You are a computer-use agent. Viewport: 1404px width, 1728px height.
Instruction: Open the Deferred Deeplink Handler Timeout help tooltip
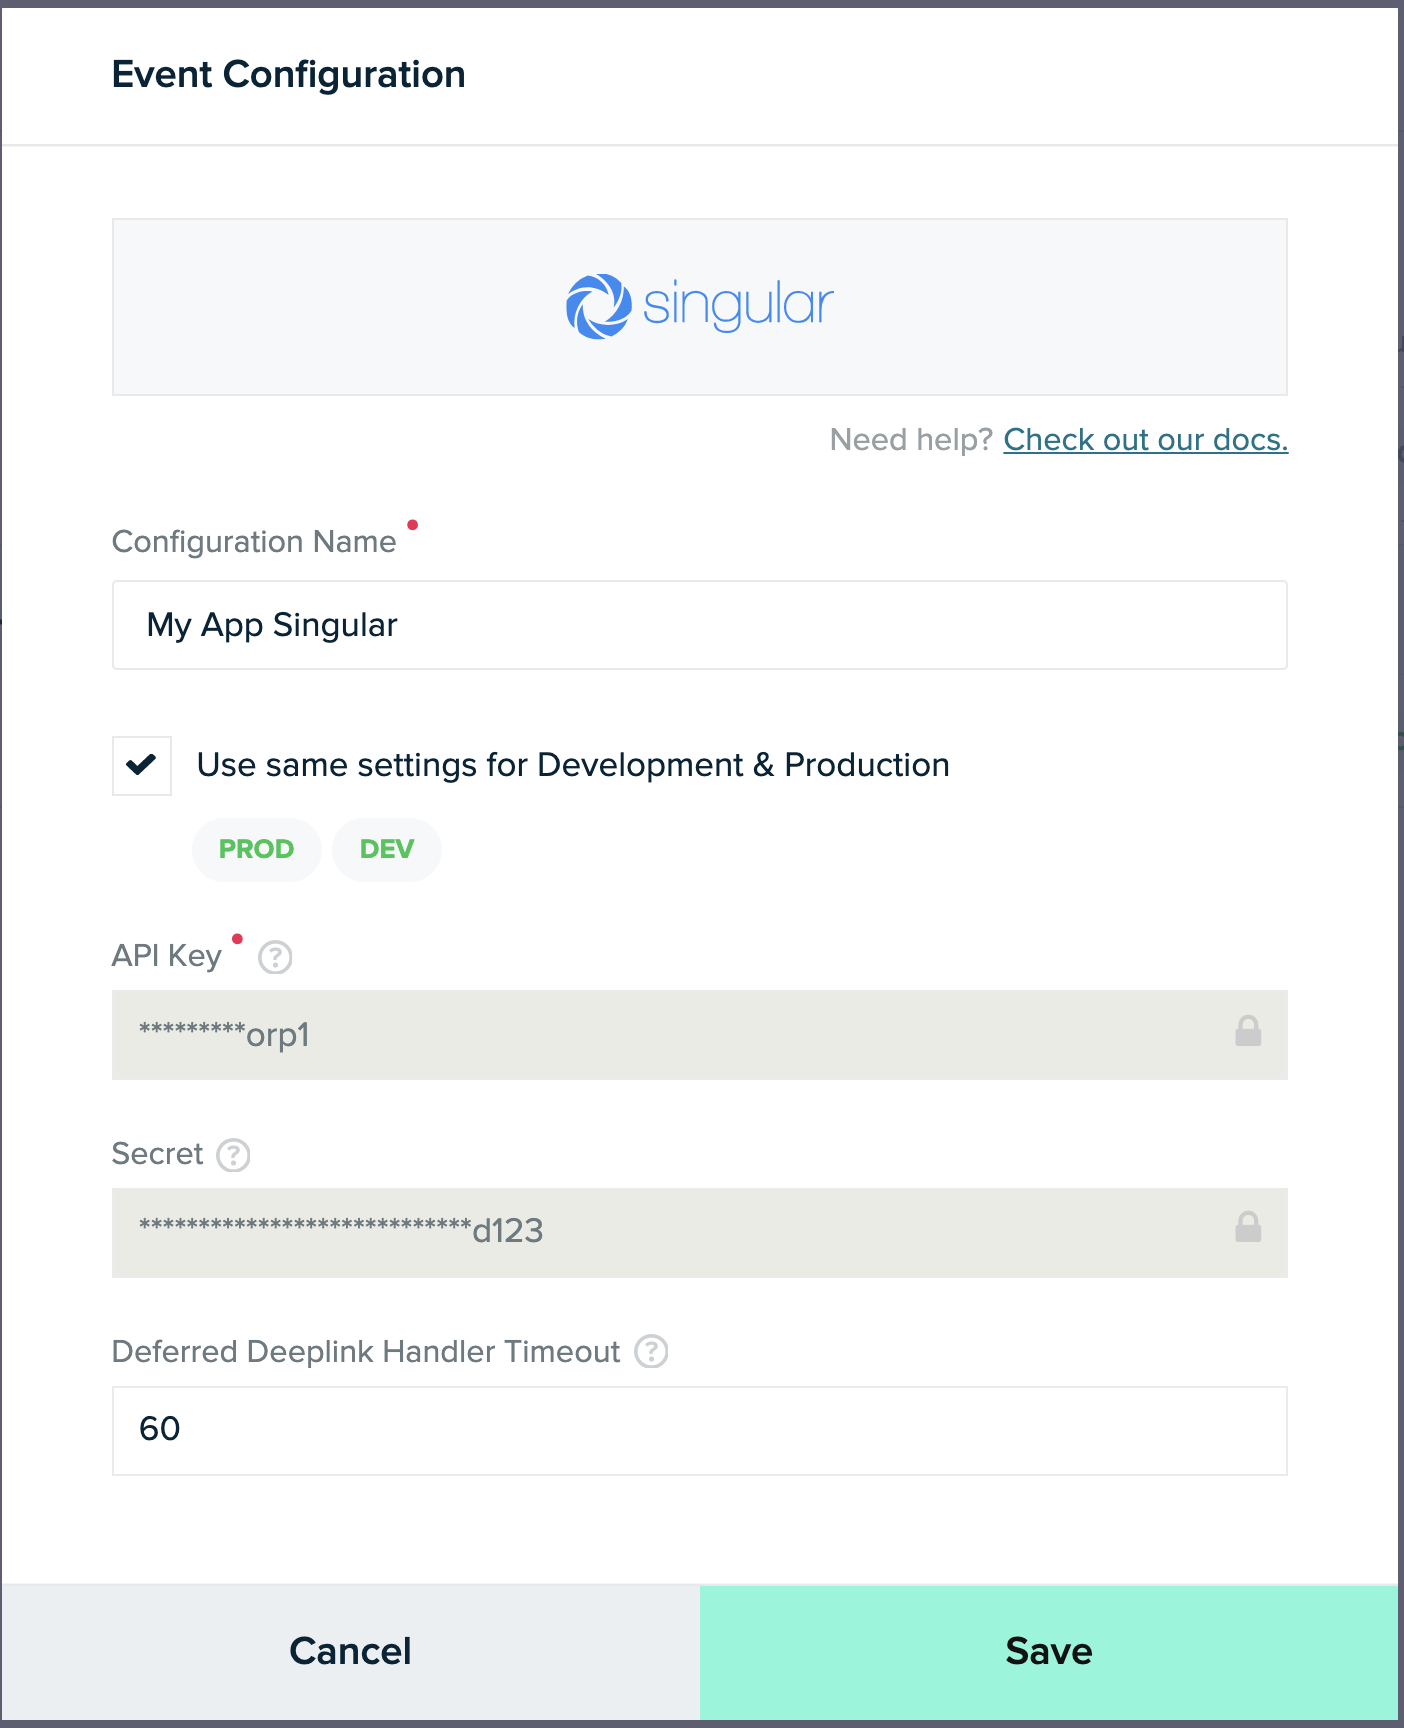651,1352
